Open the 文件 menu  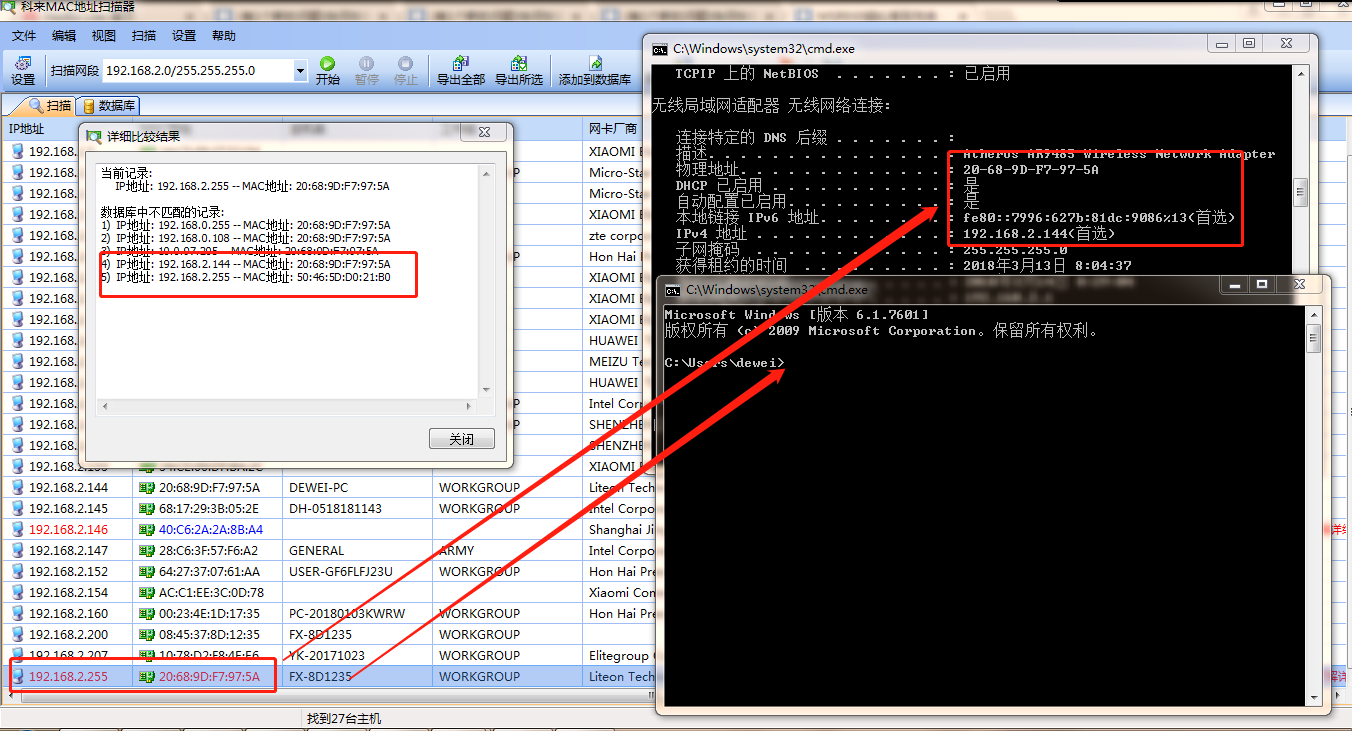pyautogui.click(x=24, y=36)
